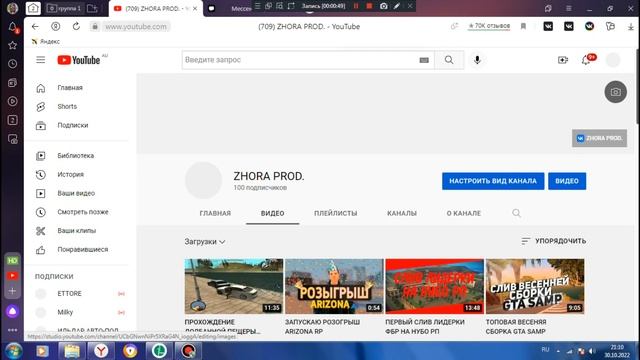Image resolution: width=640 pixels, height=360 pixels.
Task: Take a snapshot with recorder camera icon
Action: [x=384, y=6]
